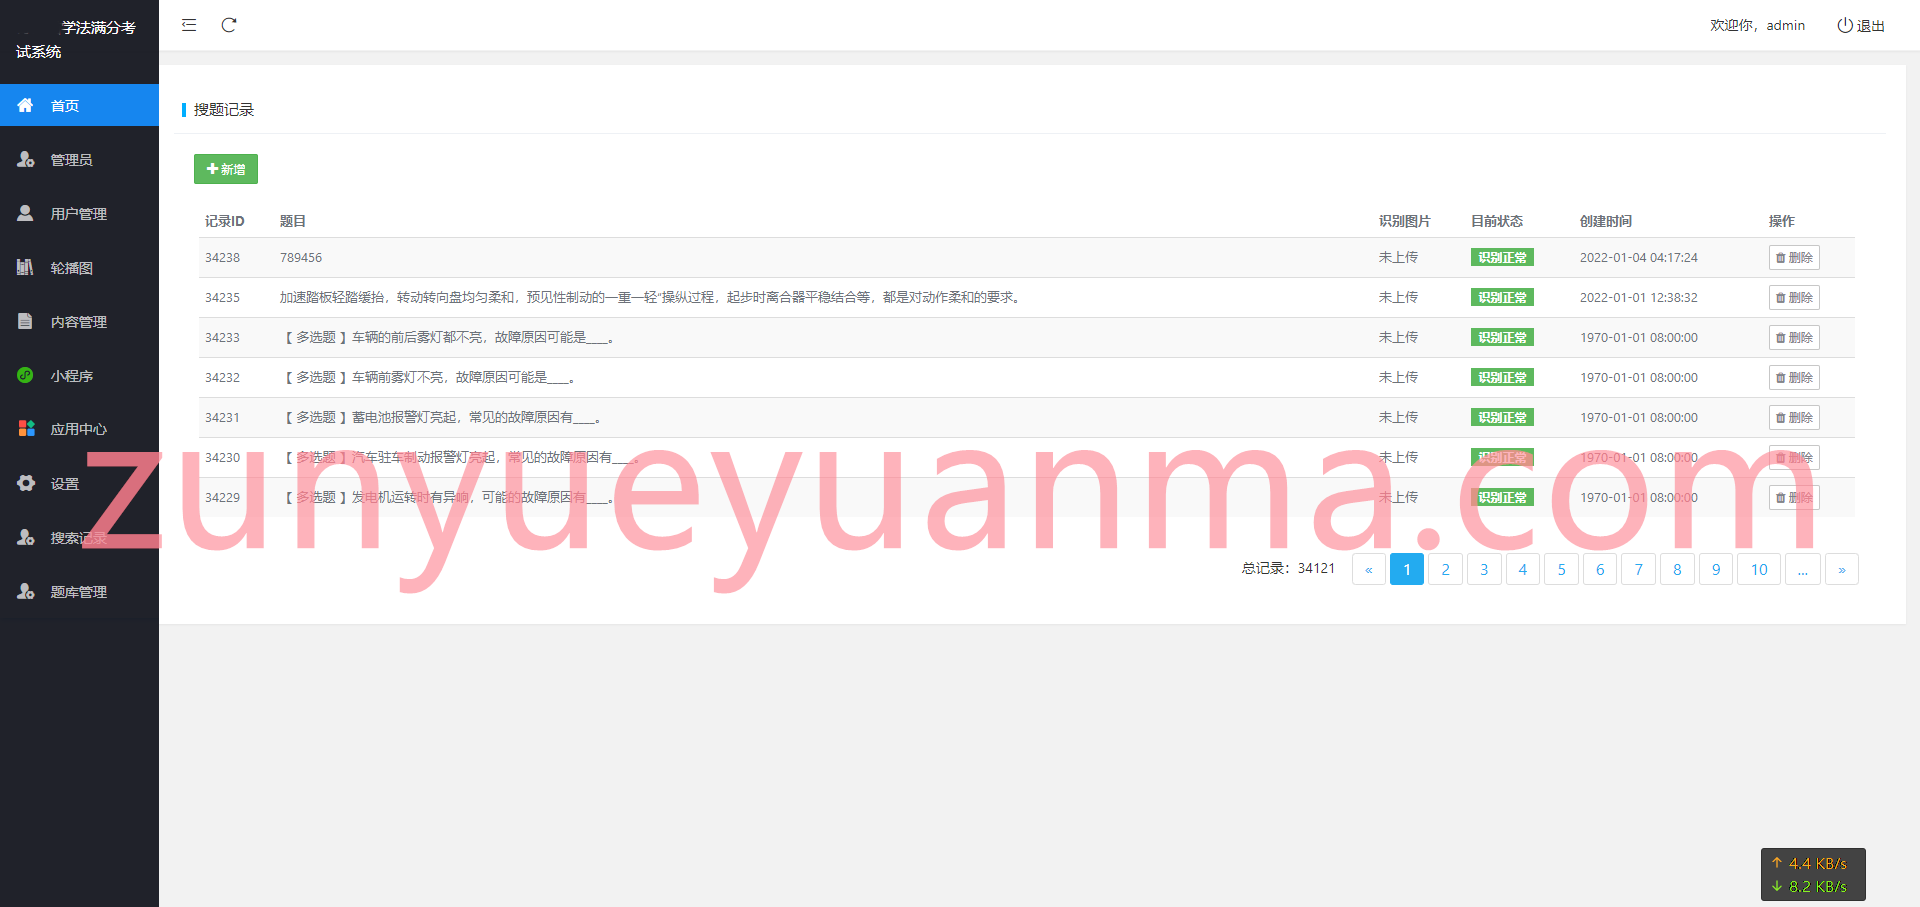Click the 用户管理 person icon

pos(26,213)
